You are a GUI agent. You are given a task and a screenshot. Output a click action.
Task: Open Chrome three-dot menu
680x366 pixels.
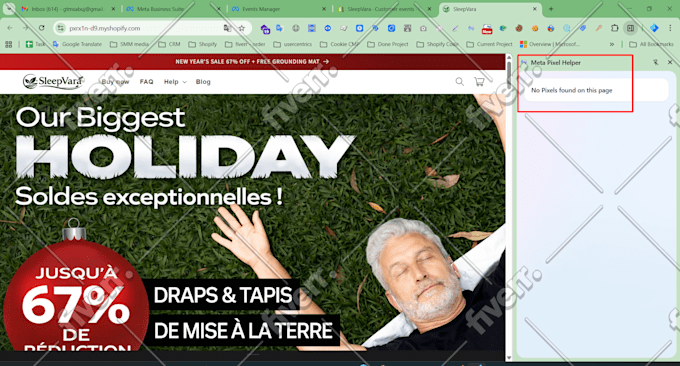point(670,28)
